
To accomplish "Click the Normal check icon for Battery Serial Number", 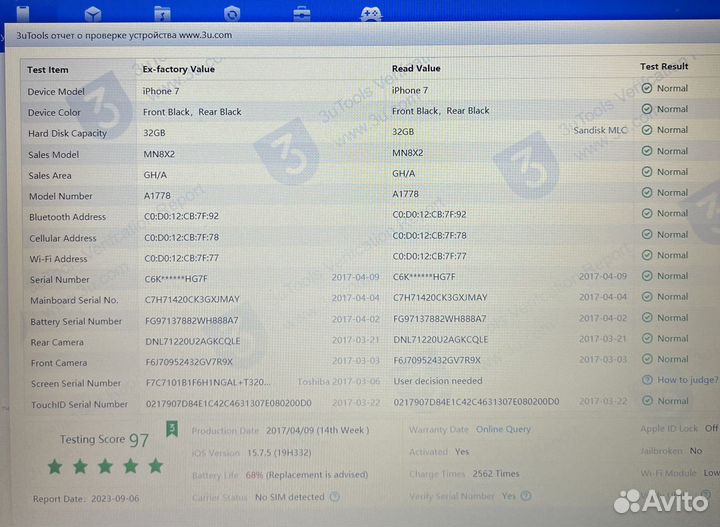I will click(646, 317).
